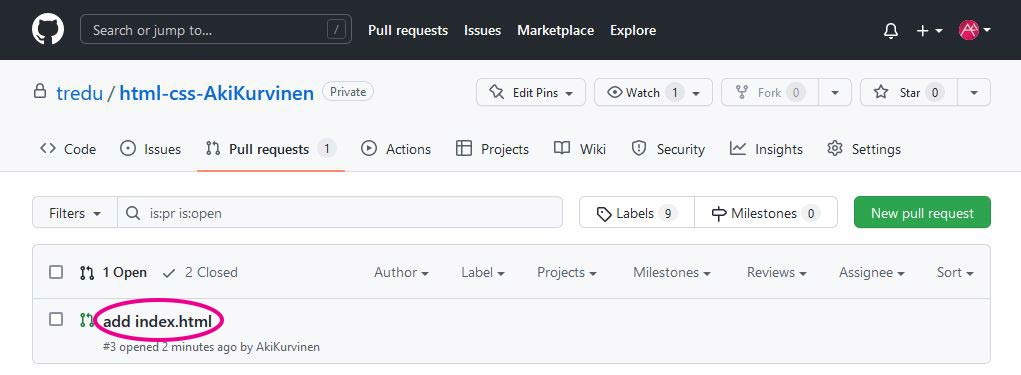1021x375 pixels.
Task: Switch to the Actions tab
Action: click(396, 149)
